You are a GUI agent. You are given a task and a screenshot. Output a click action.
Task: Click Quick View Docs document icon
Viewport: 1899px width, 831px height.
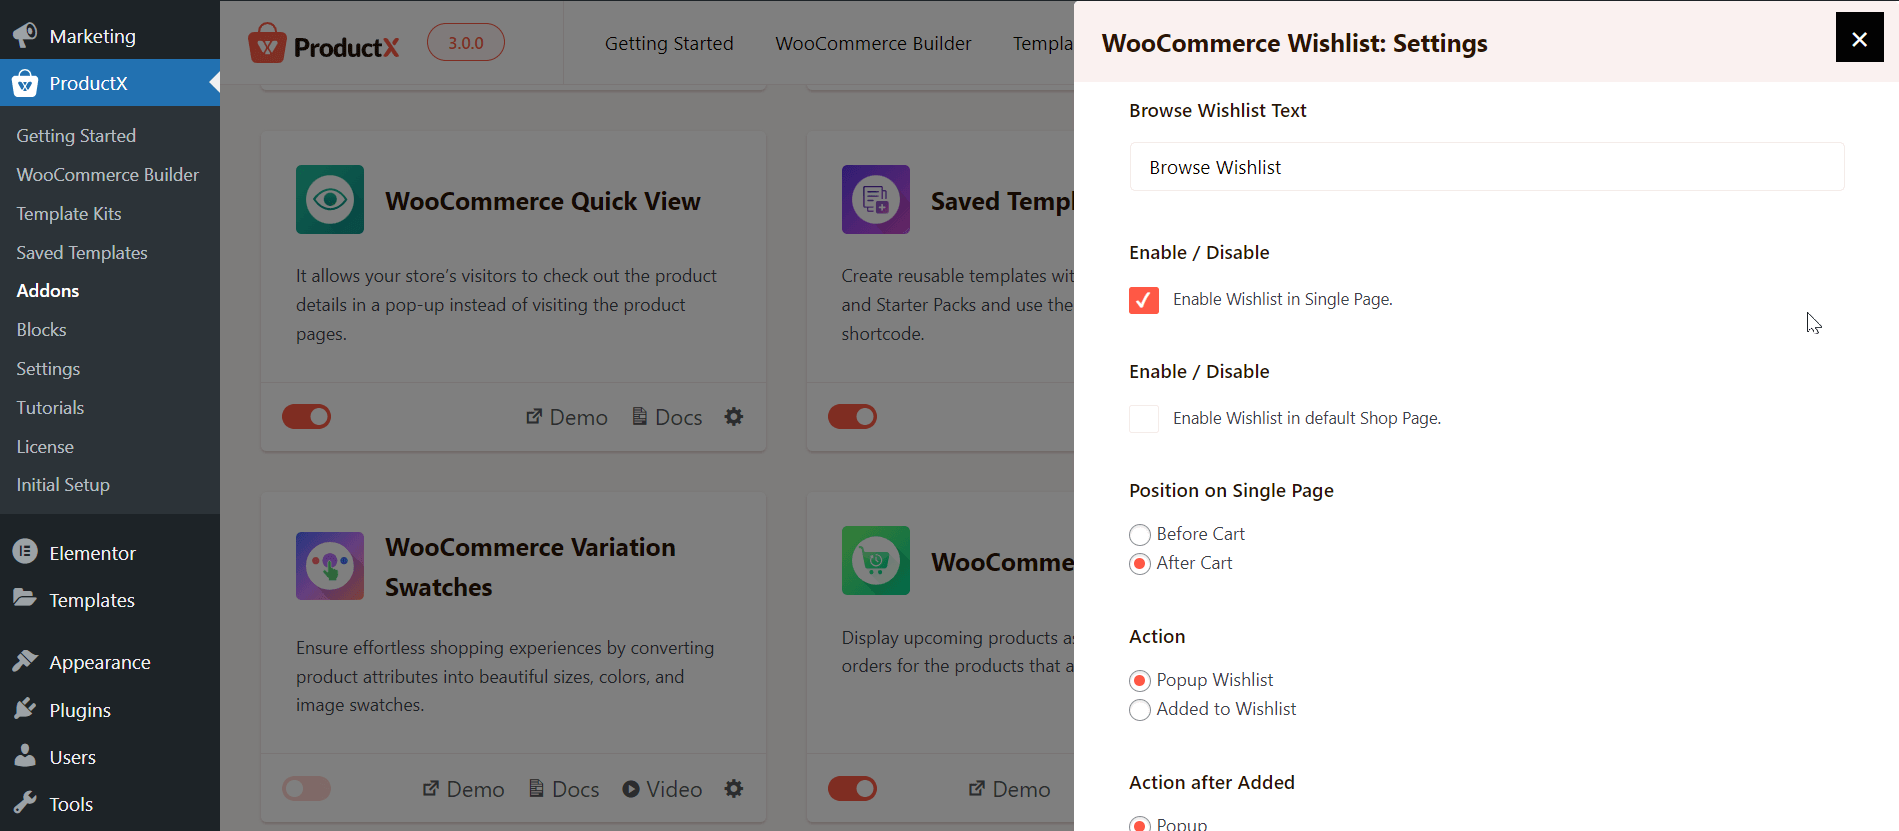tap(640, 416)
